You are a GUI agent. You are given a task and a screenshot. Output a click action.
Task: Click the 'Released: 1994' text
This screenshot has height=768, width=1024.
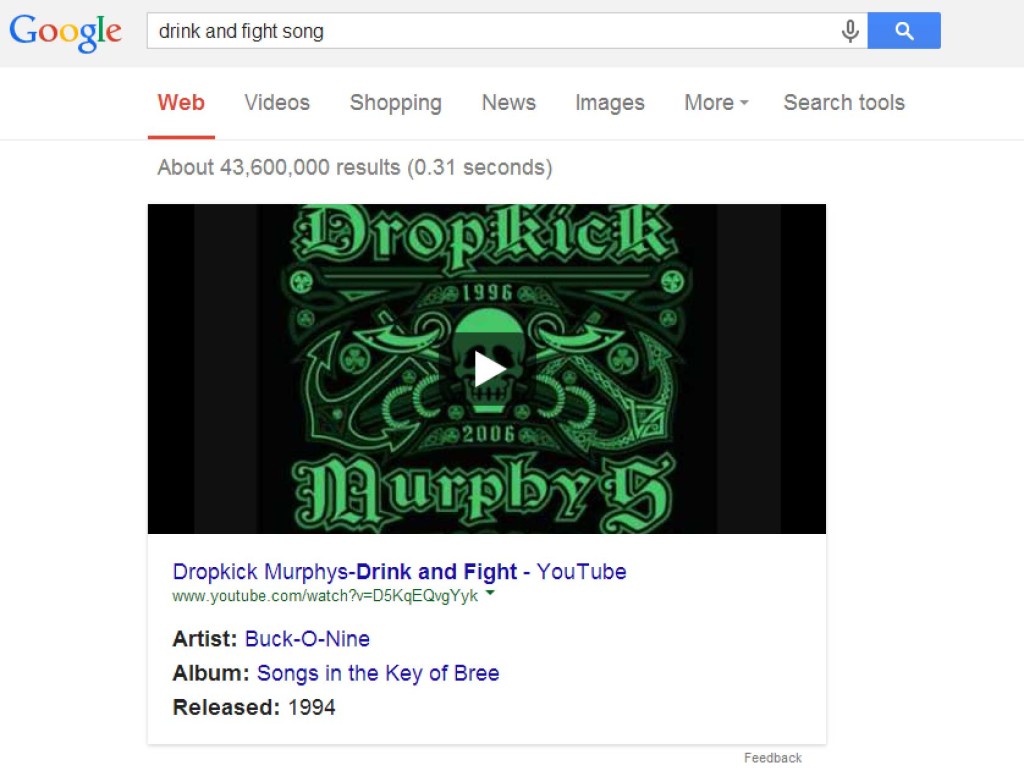(254, 707)
